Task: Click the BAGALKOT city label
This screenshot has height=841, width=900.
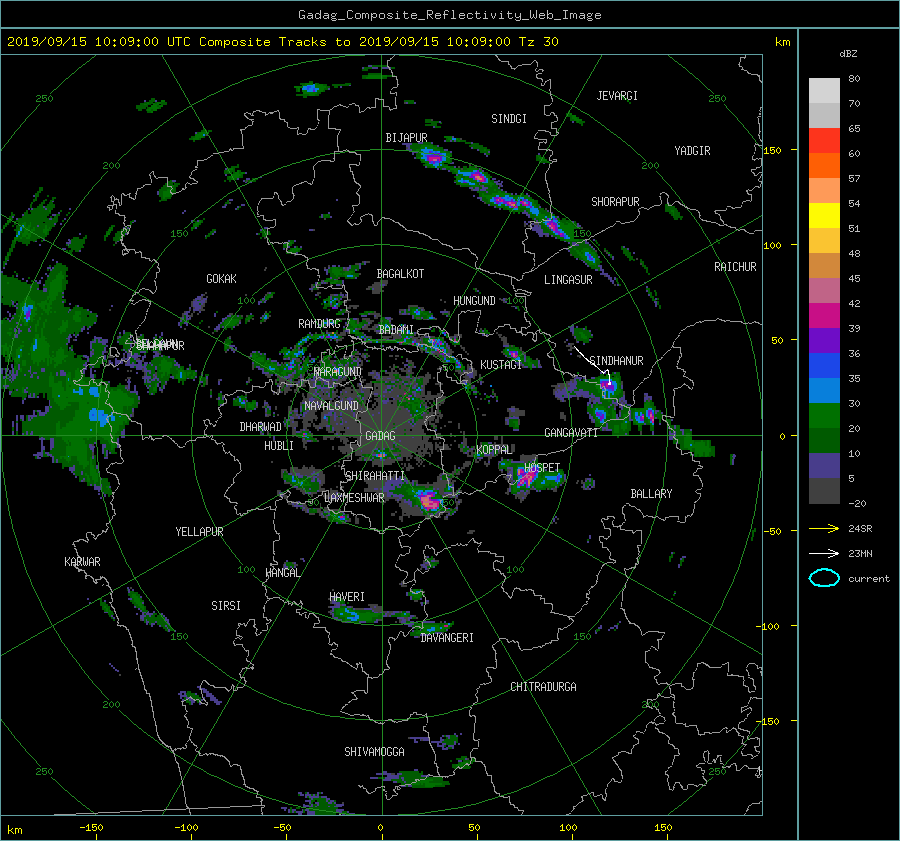Action: tap(400, 274)
